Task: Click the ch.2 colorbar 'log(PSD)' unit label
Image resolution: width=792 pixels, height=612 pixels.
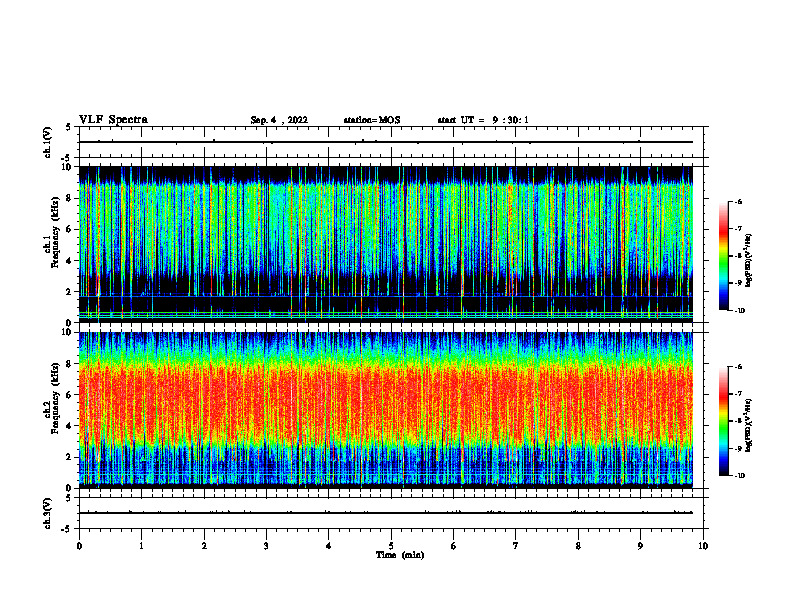Action: 749,425
